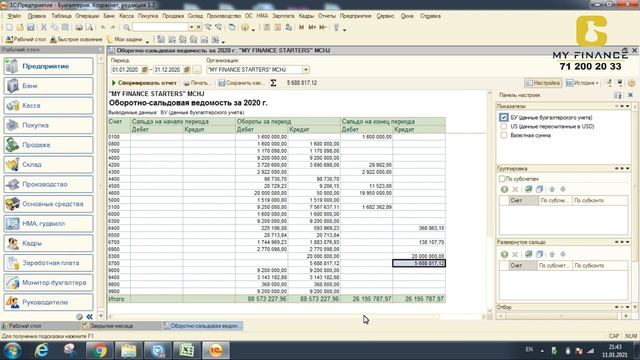The height and width of the screenshot is (360, 640).
Task: Switch to the Закрытие месяца tab
Action: (121, 326)
